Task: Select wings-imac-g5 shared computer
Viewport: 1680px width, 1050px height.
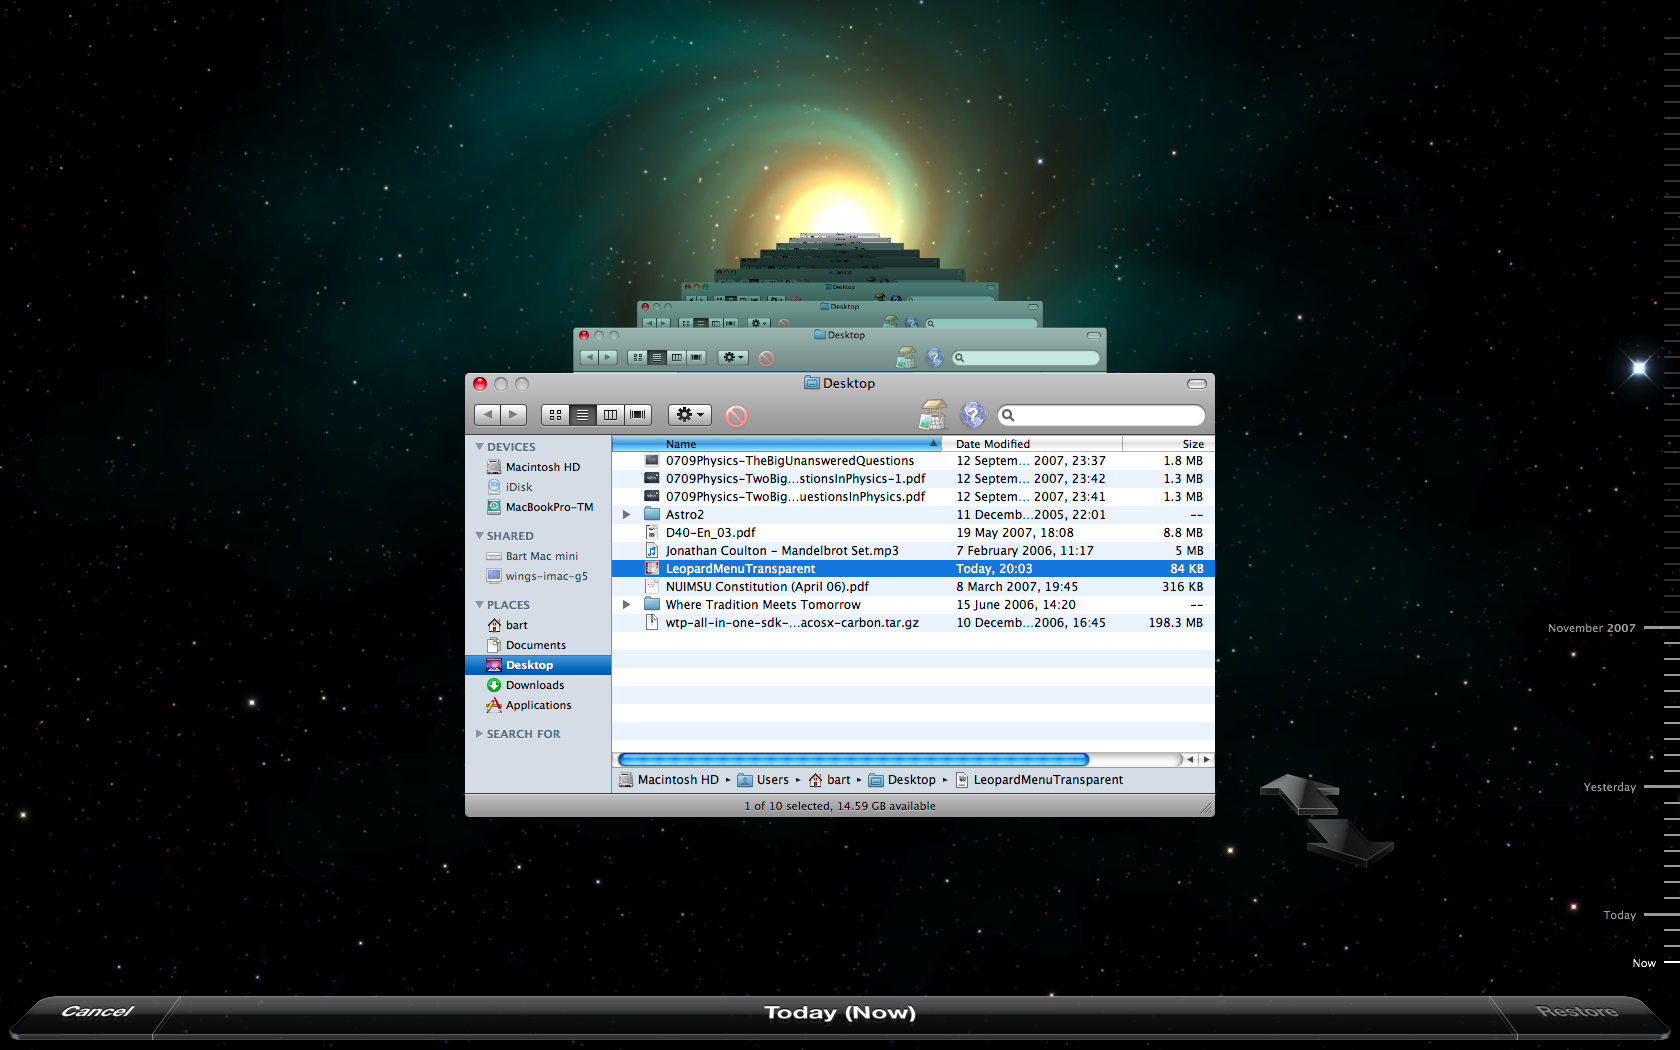Action: [538, 576]
